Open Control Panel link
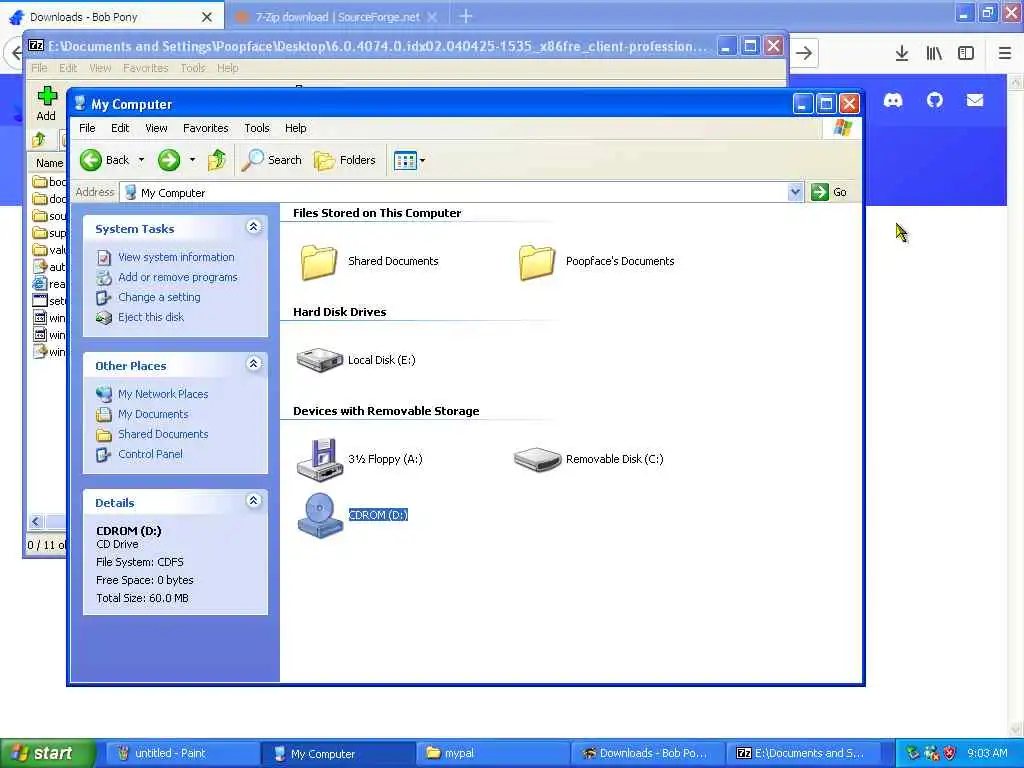This screenshot has width=1024, height=768. (150, 454)
